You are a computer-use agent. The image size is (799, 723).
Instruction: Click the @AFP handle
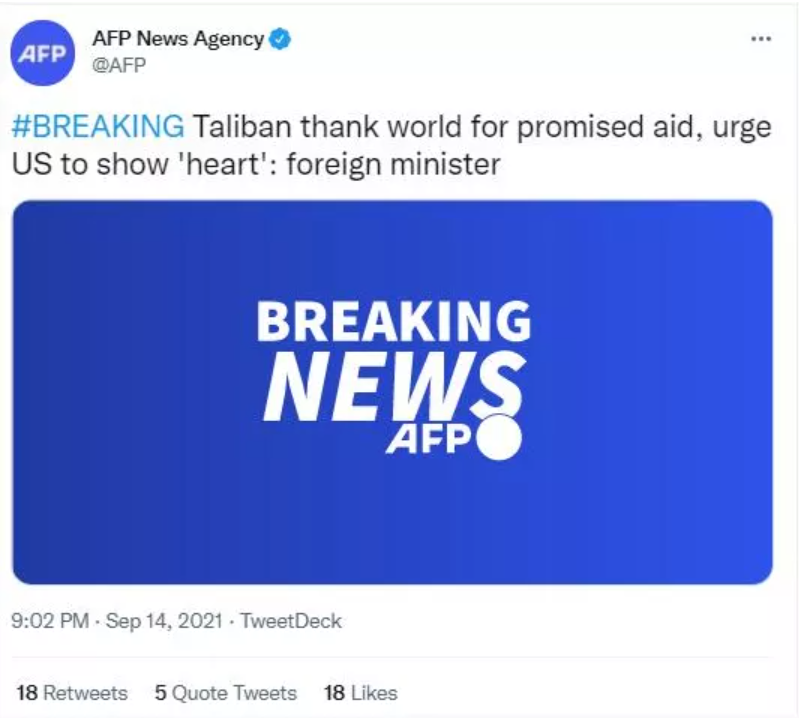tap(119, 66)
